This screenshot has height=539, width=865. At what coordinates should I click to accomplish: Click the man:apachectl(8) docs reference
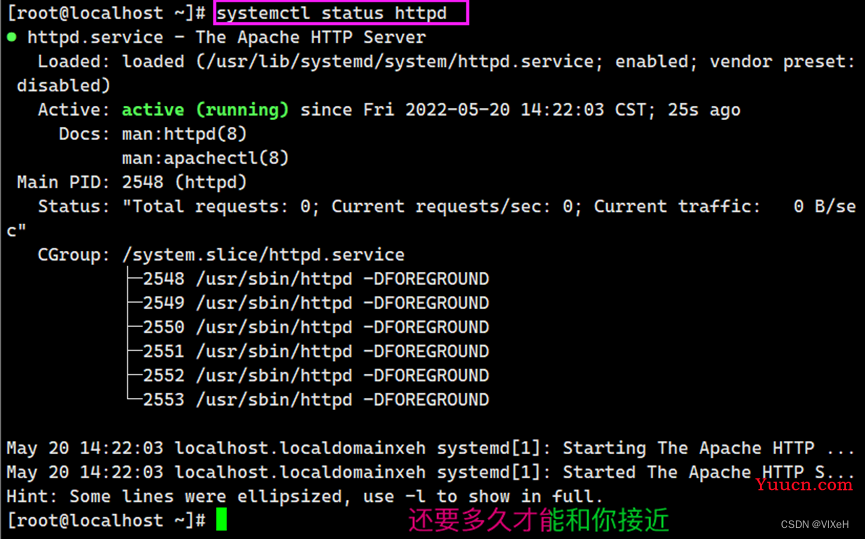(205, 158)
